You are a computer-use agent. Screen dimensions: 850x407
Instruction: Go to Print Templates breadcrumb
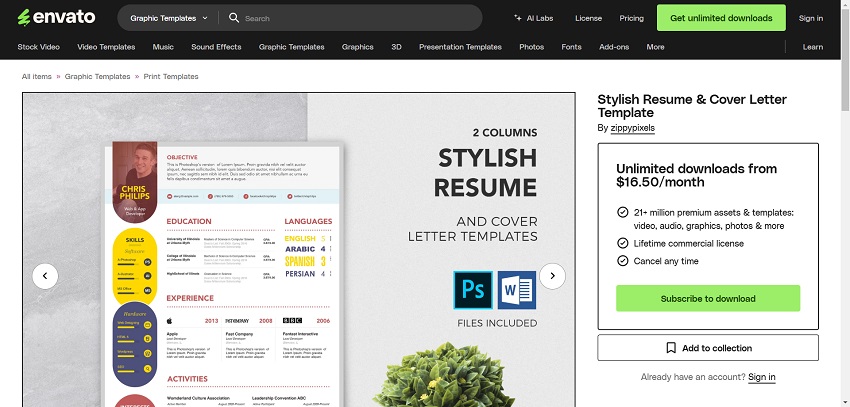(x=171, y=76)
